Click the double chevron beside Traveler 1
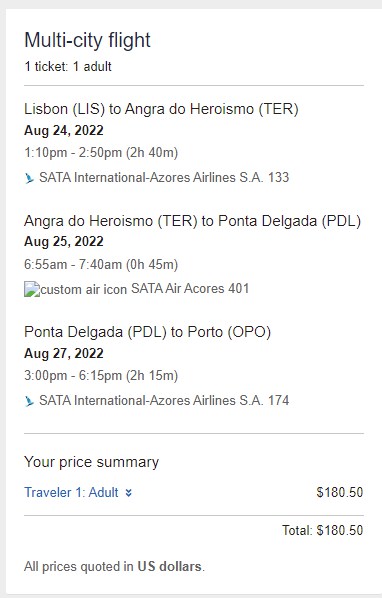The height and width of the screenshot is (598, 382). 128,493
